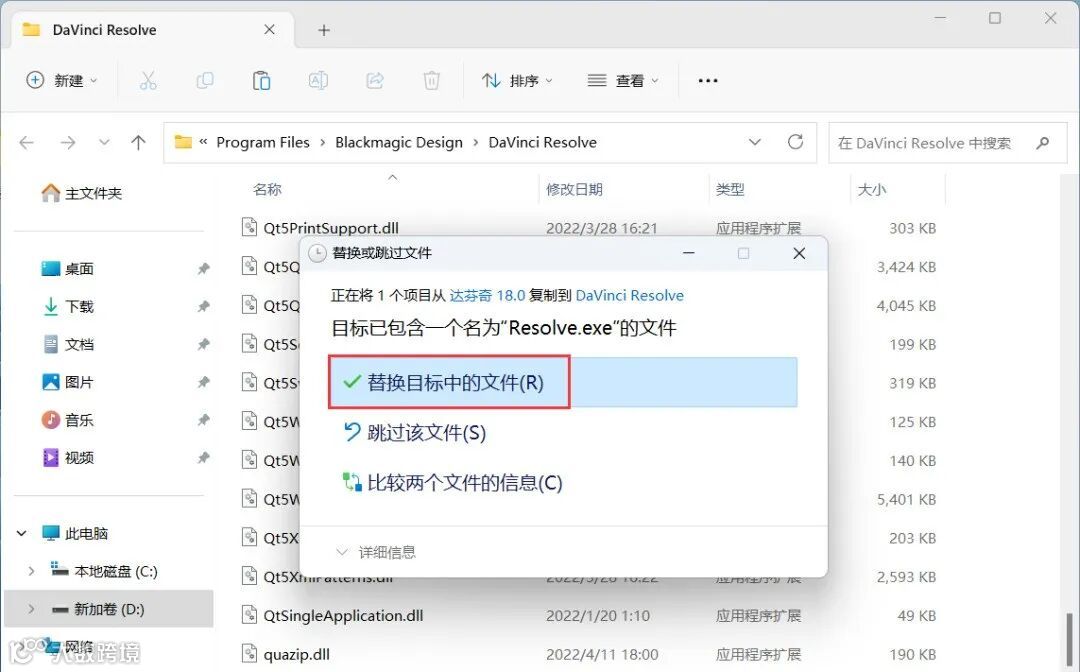Click the search magnifier icon
Screen dimensions: 1080x672
[x=1043, y=143]
